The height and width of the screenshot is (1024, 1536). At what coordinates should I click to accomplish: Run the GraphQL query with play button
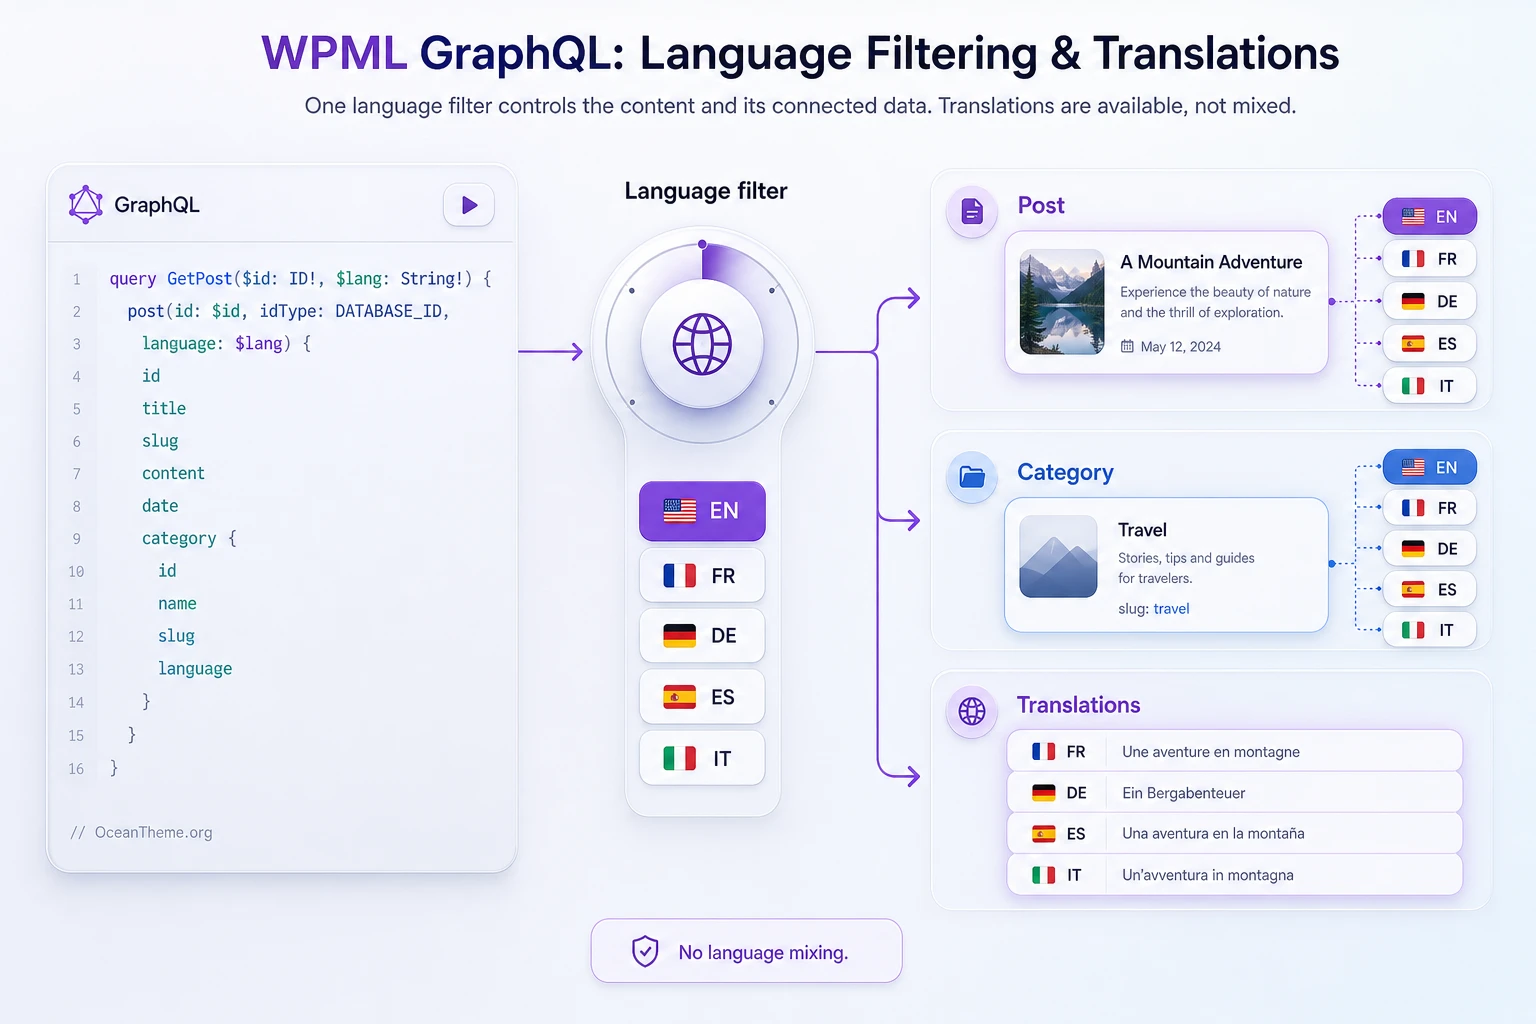pos(469,205)
